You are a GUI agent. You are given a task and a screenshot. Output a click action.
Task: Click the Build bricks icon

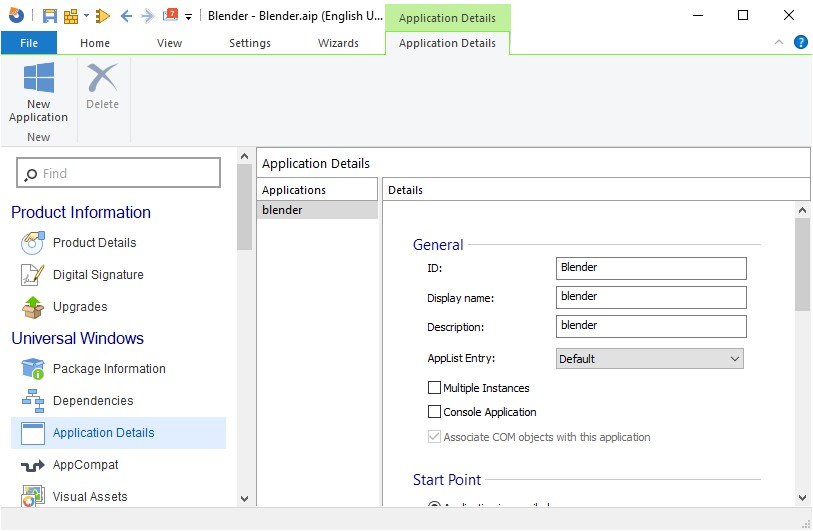tap(71, 16)
